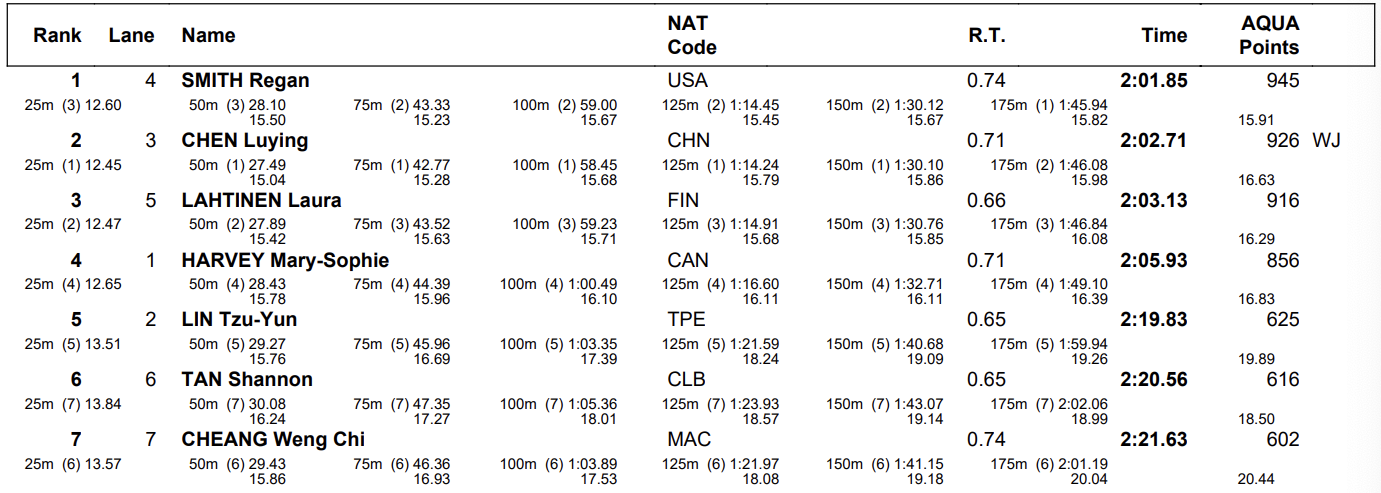The height and width of the screenshot is (493, 1381).
Task: Click the winning time 2:01.85
Action: click(1154, 81)
